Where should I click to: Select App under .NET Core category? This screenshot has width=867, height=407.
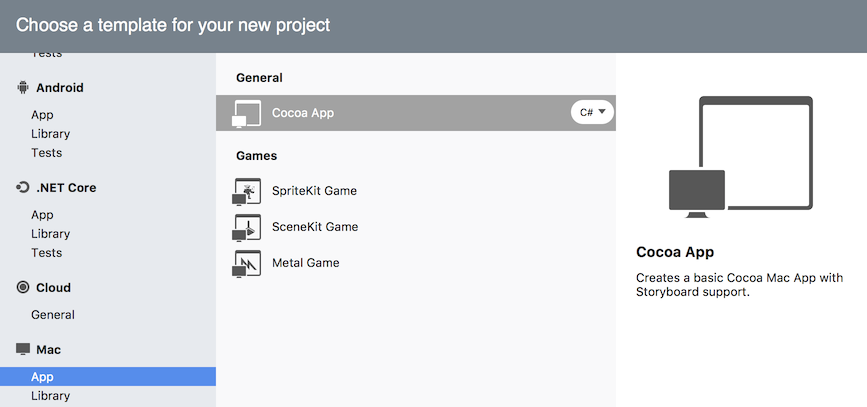point(42,215)
